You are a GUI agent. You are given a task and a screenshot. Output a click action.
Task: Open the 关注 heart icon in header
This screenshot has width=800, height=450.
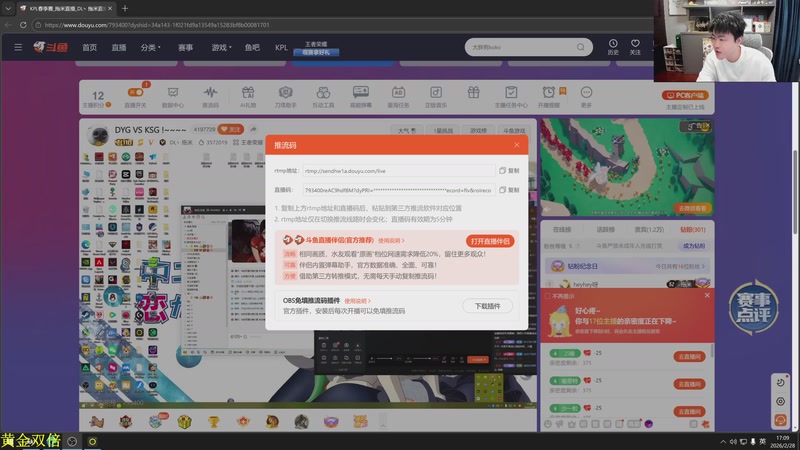tap(635, 47)
